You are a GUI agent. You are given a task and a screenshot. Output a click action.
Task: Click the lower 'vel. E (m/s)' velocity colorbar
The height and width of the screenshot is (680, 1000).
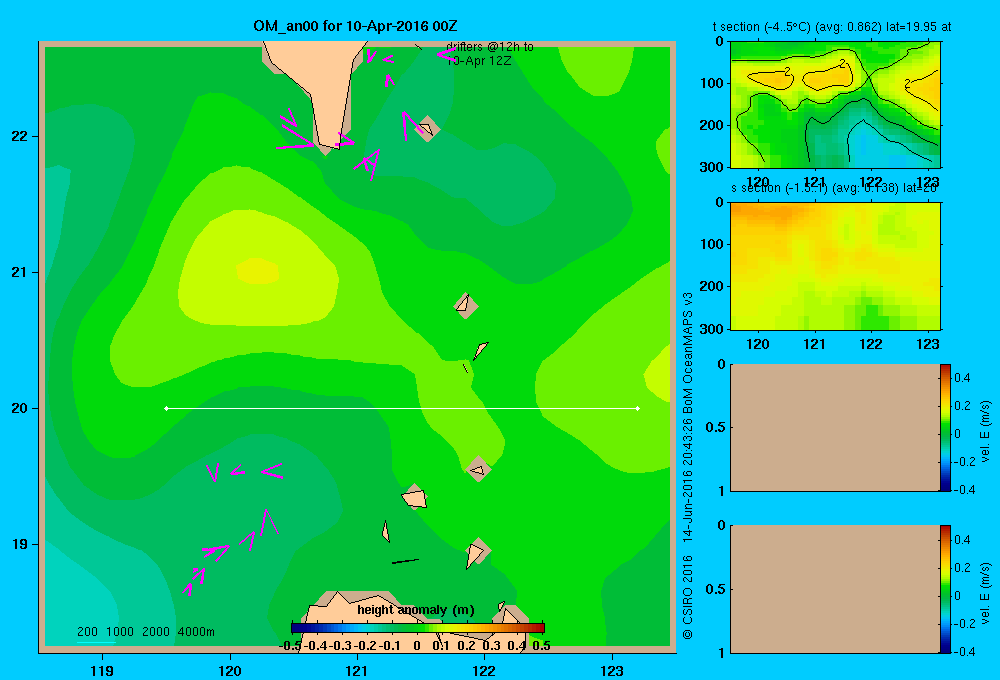[x=945, y=589]
